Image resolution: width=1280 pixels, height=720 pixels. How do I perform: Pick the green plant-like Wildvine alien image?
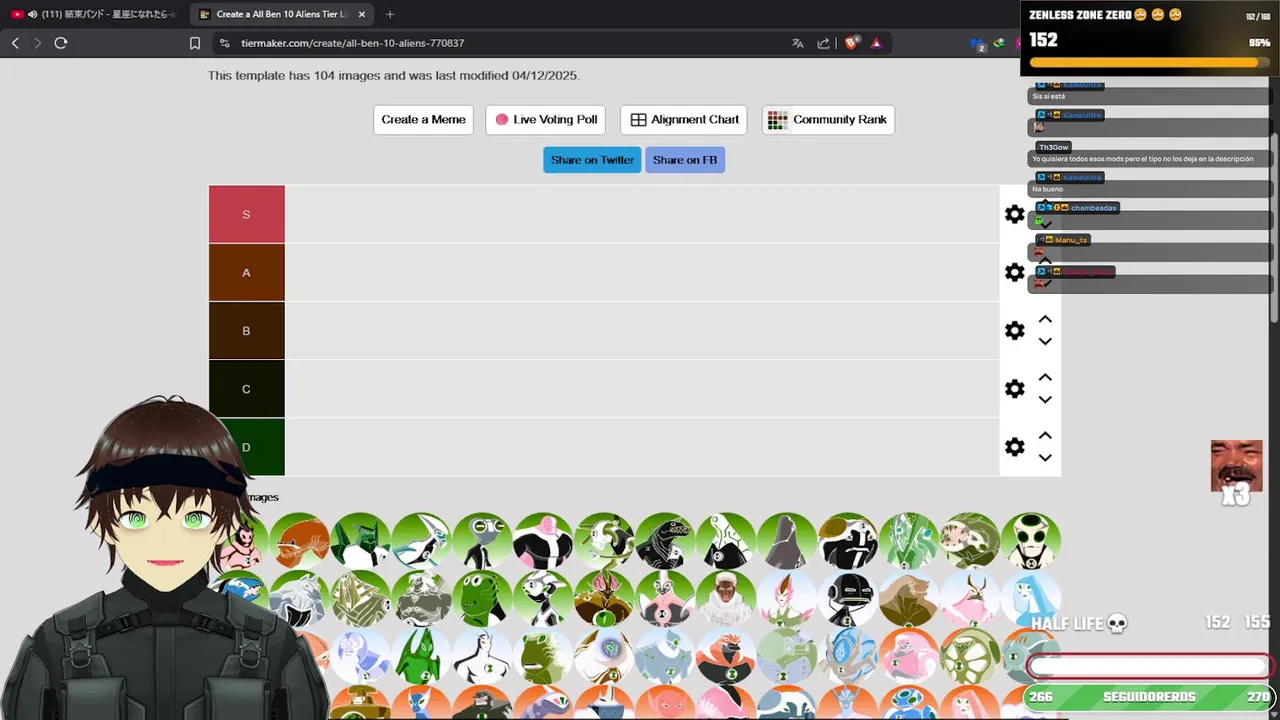[909, 542]
